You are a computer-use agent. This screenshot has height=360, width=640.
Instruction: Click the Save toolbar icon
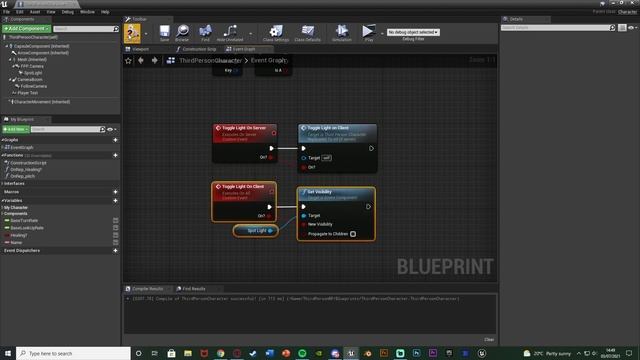[164, 33]
